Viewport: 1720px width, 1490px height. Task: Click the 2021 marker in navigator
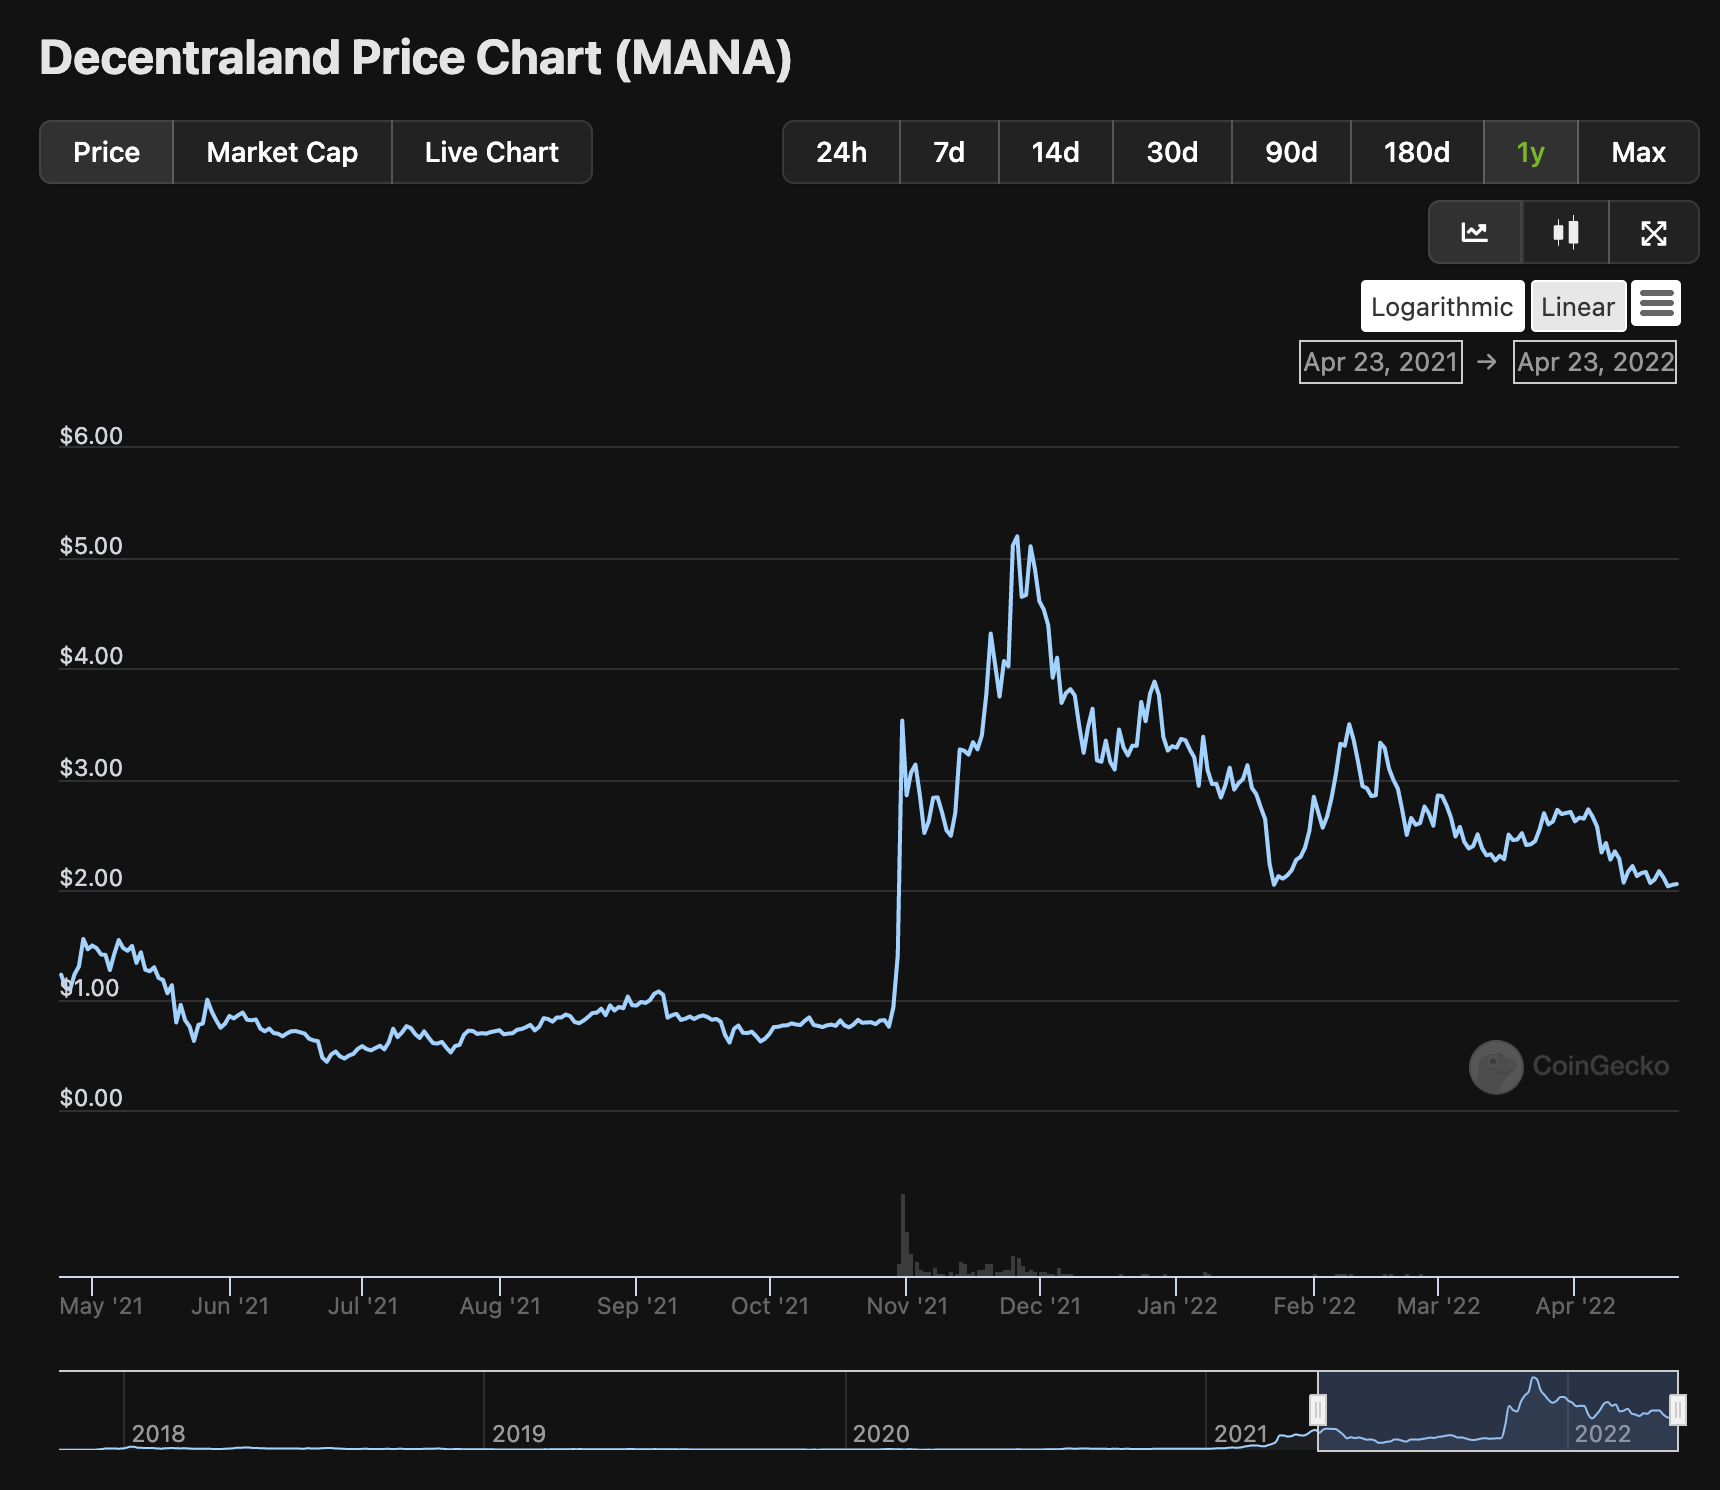pos(1241,1433)
